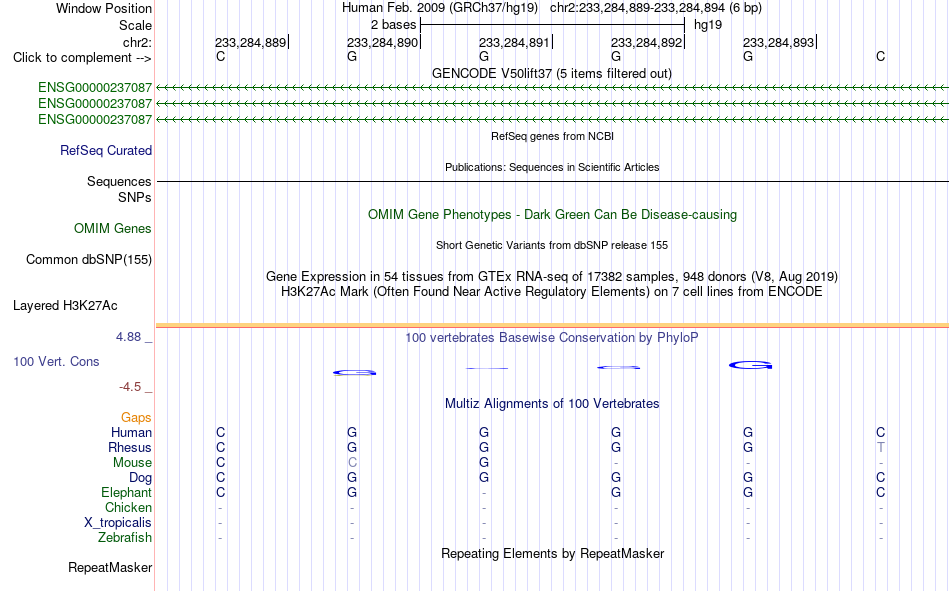The height and width of the screenshot is (591, 950).
Task: Click the Mouse alignment row label
Action: tap(132, 462)
